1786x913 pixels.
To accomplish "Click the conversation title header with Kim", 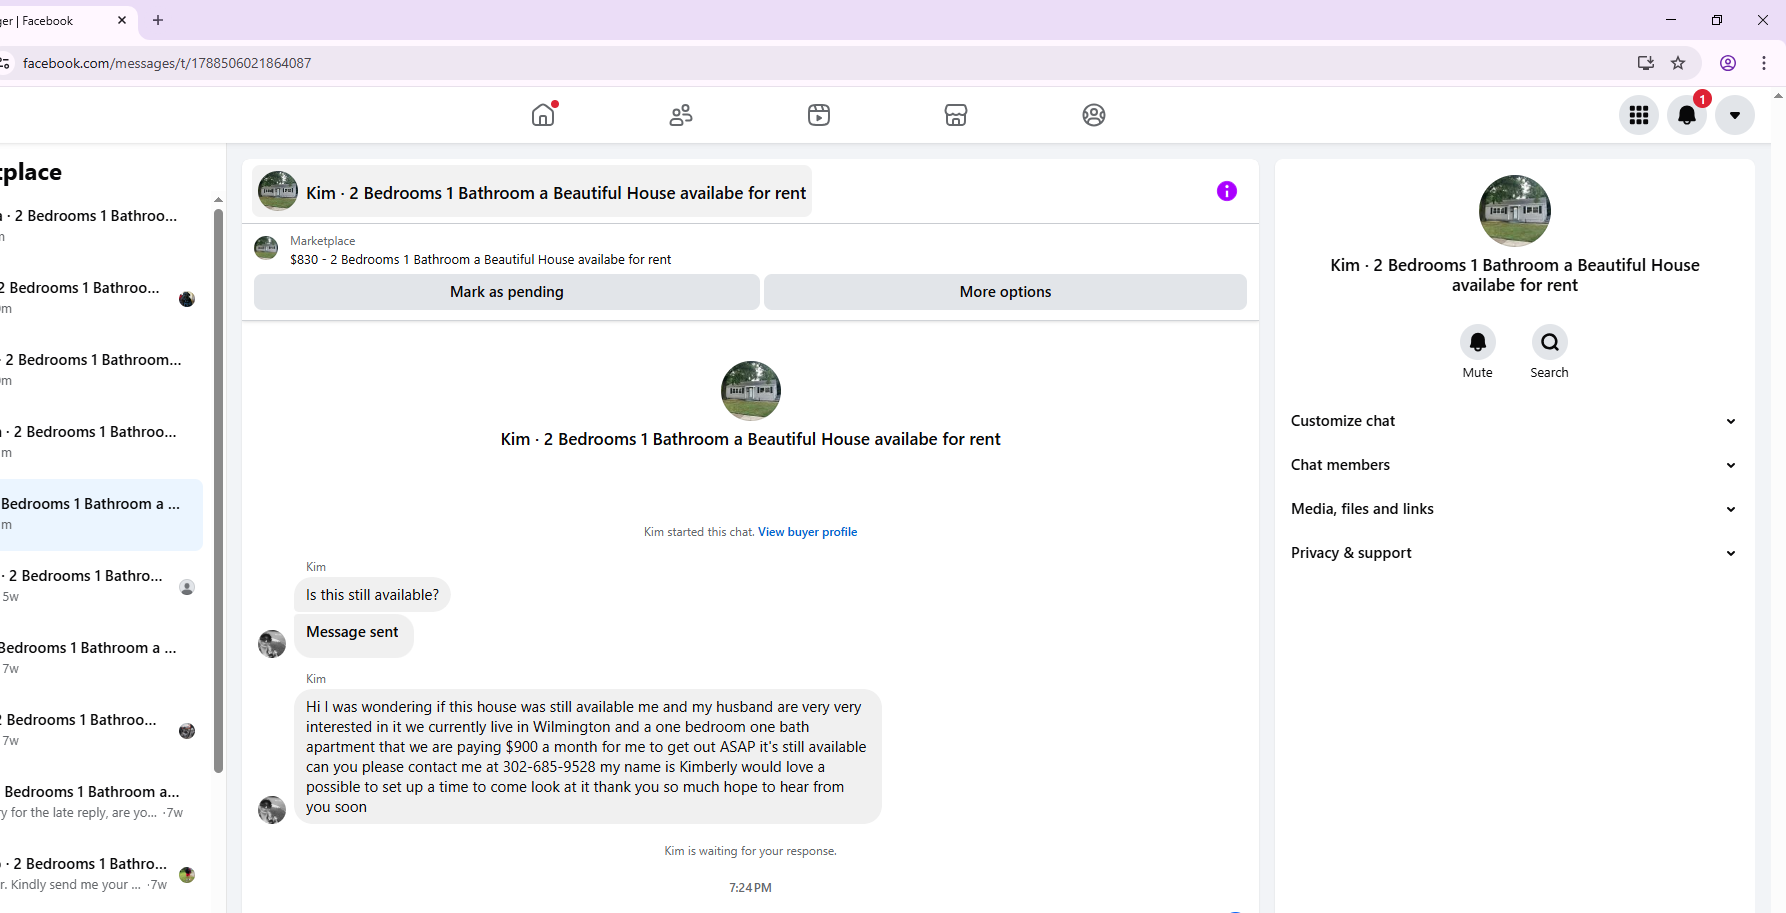I will click(x=532, y=192).
